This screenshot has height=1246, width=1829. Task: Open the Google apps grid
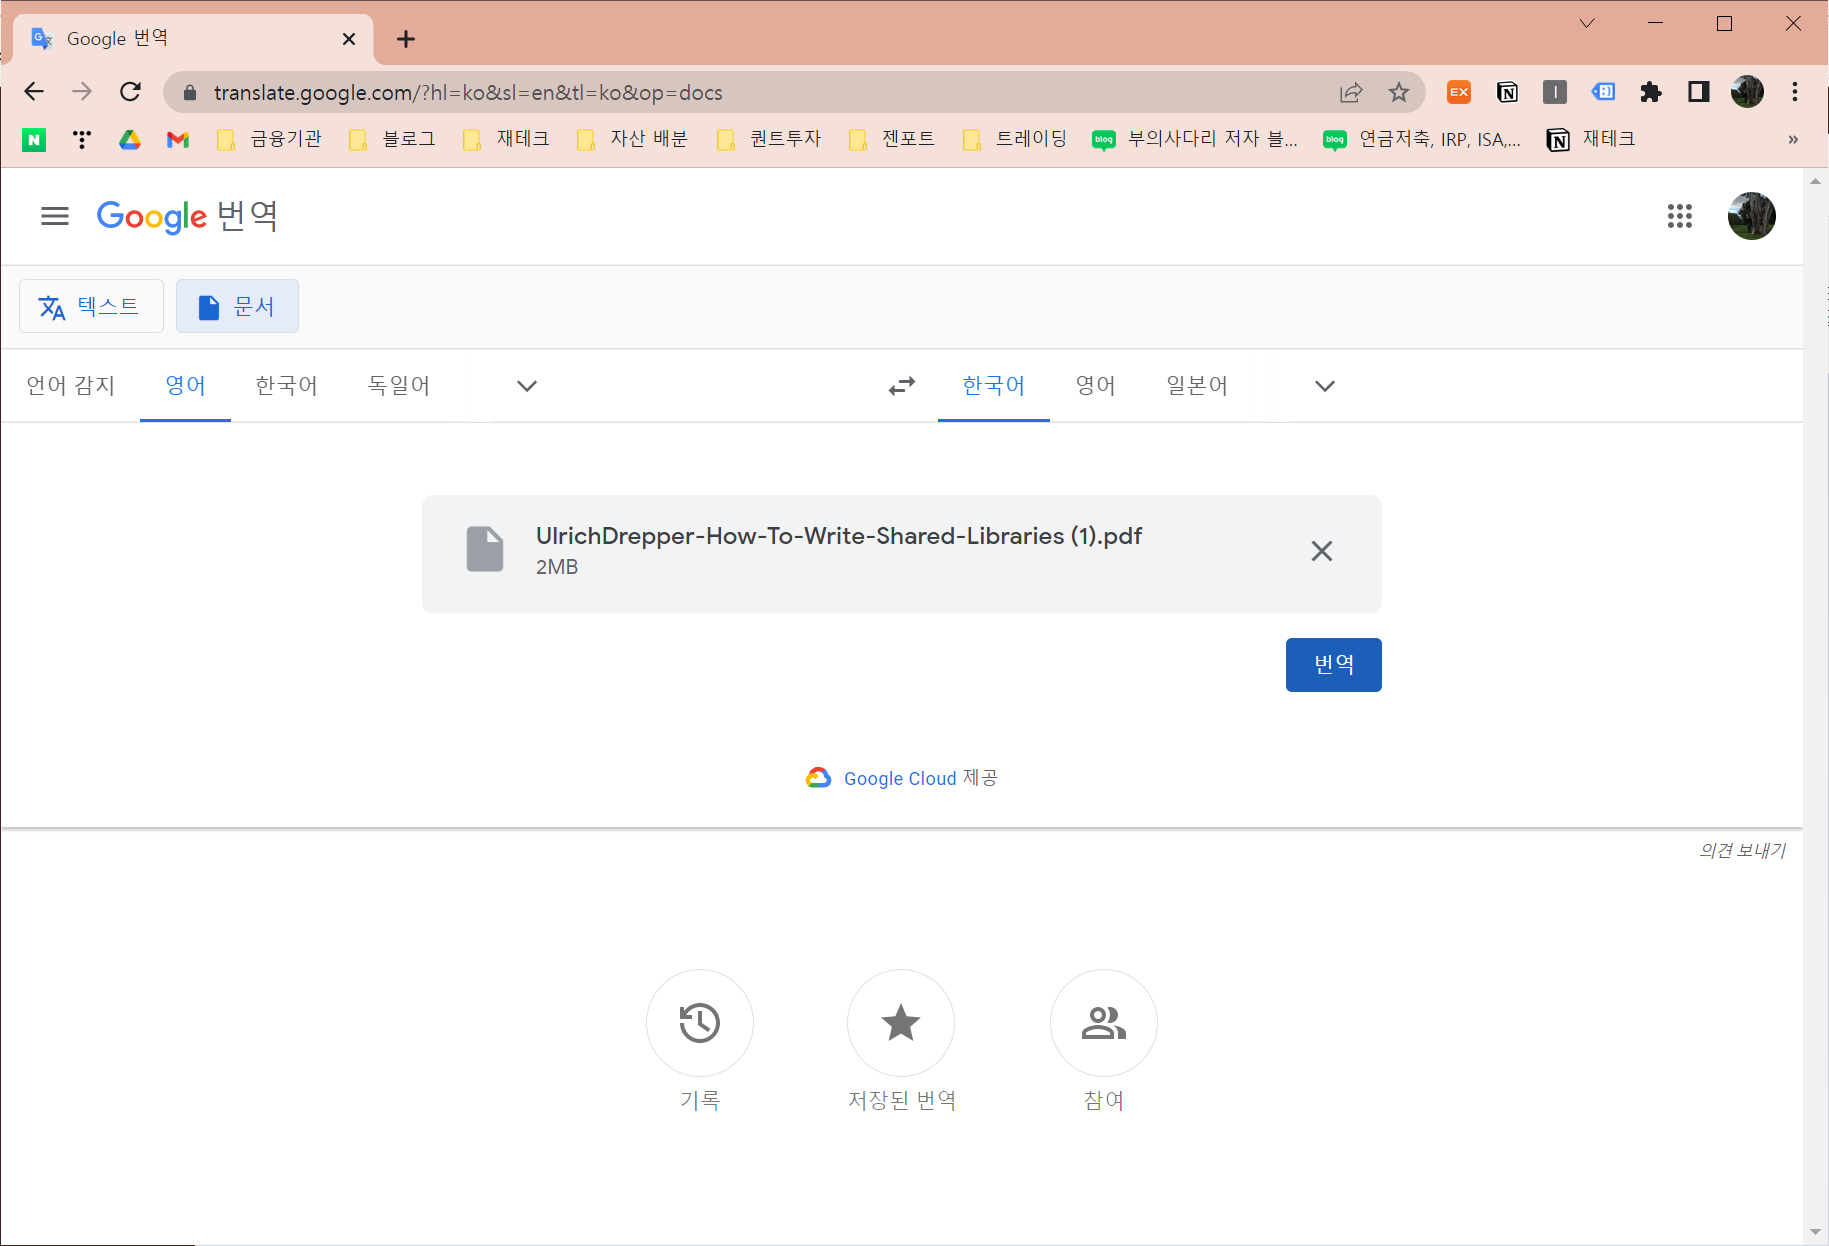coord(1680,216)
